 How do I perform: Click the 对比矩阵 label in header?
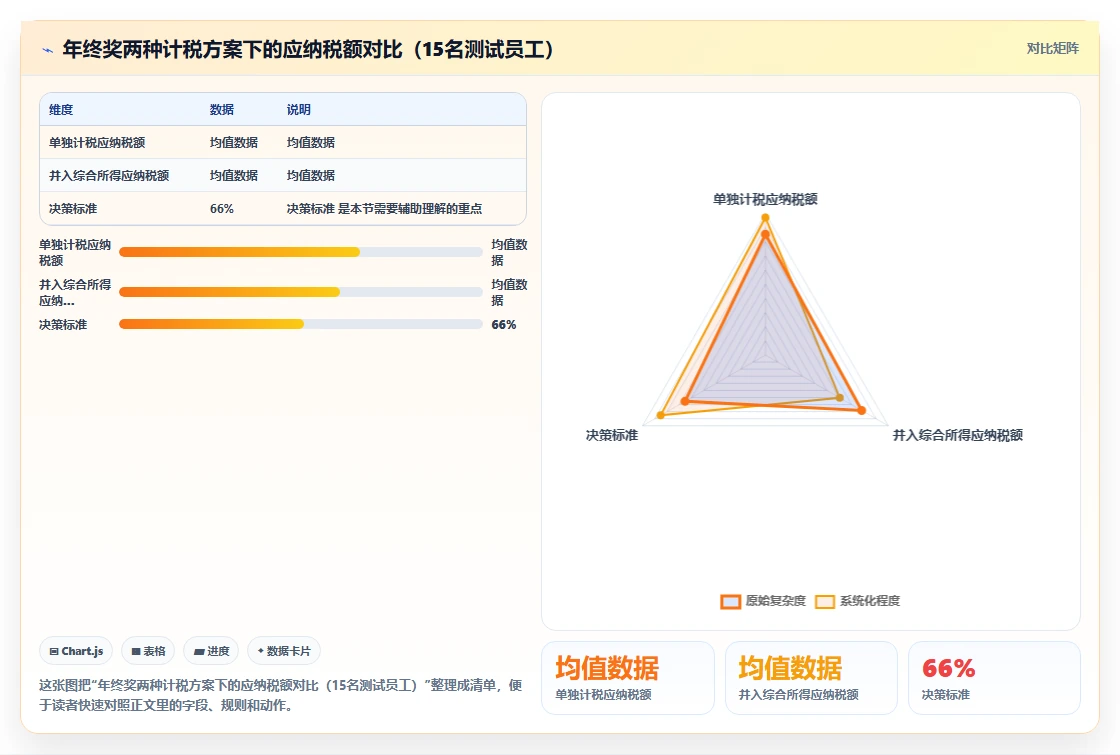[1052, 49]
